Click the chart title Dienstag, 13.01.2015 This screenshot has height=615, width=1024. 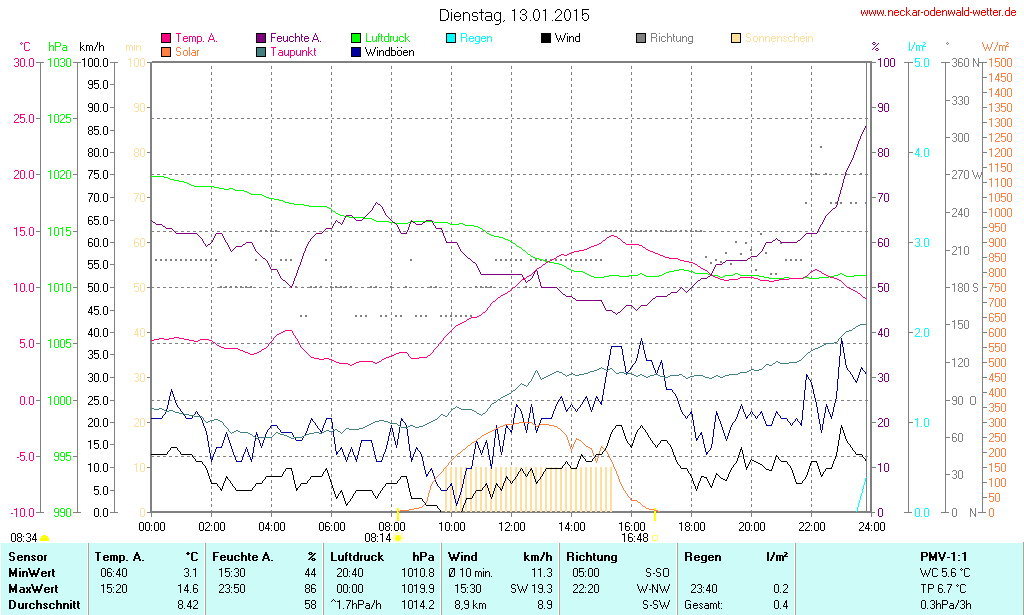(x=514, y=15)
